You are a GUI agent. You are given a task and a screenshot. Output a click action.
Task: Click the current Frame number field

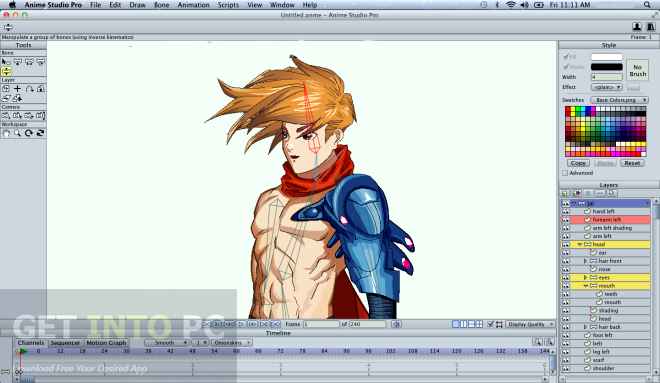[321, 324]
